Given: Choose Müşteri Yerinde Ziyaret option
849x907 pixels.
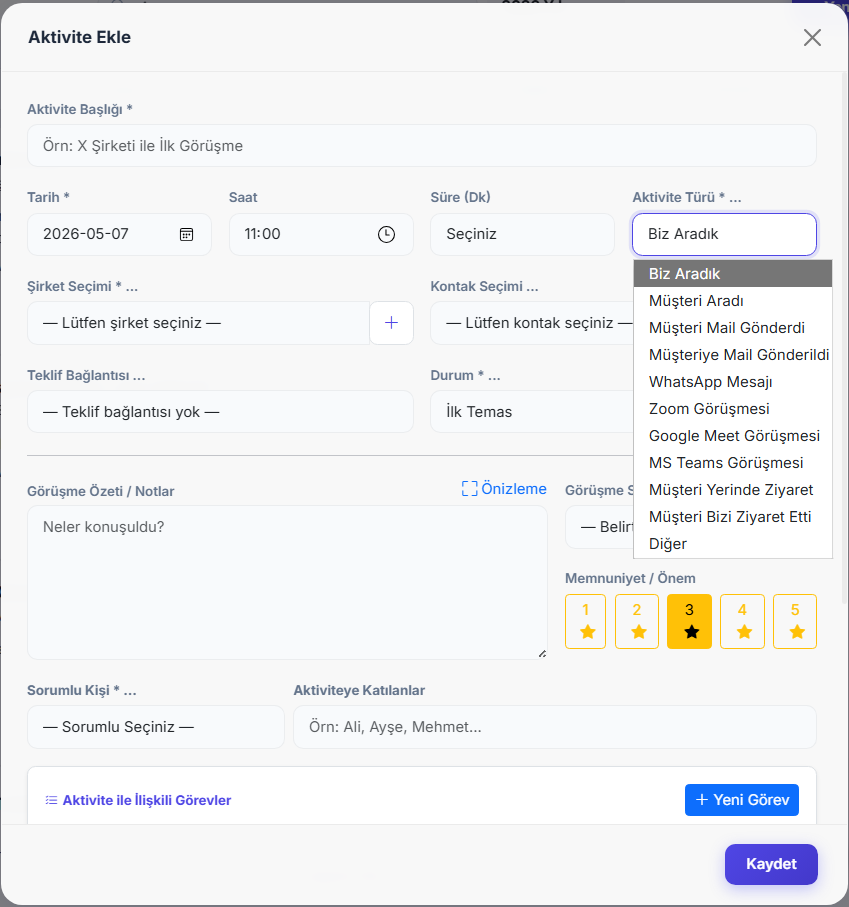Looking at the screenshot, I should click(x=733, y=490).
